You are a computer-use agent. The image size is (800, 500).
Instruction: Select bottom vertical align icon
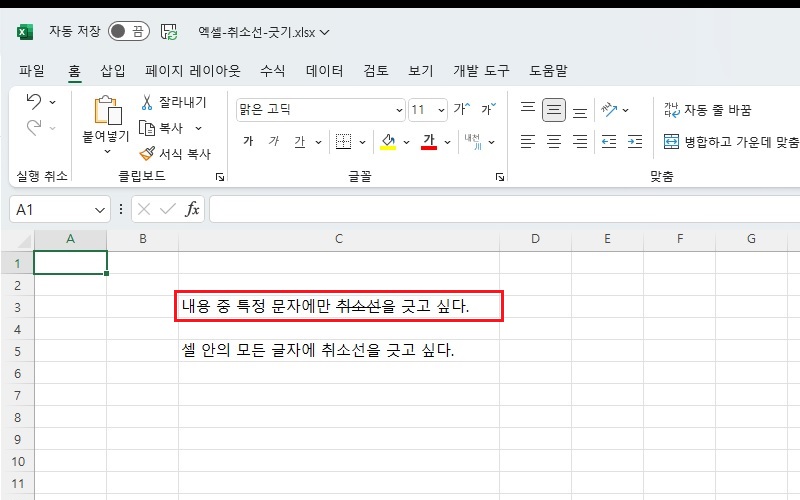click(580, 111)
